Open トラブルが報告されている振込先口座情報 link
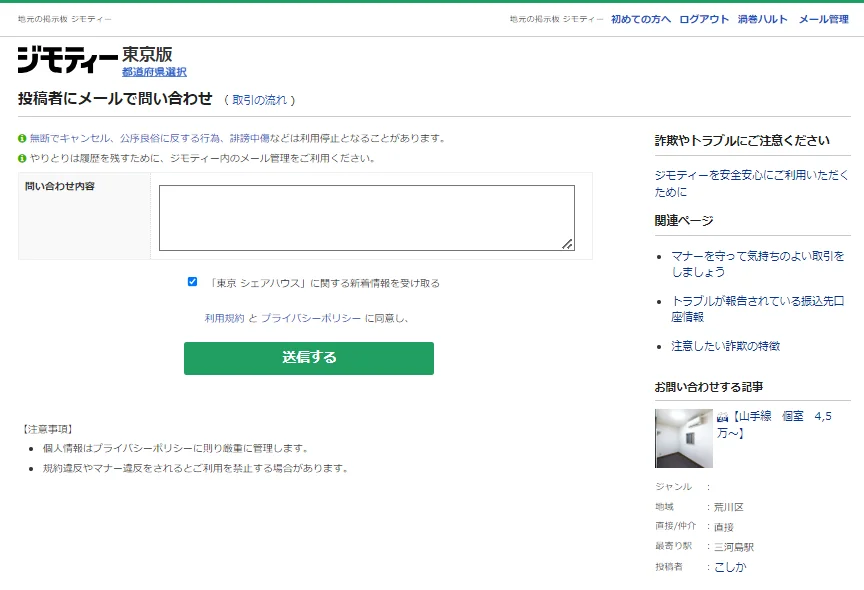 (758, 308)
